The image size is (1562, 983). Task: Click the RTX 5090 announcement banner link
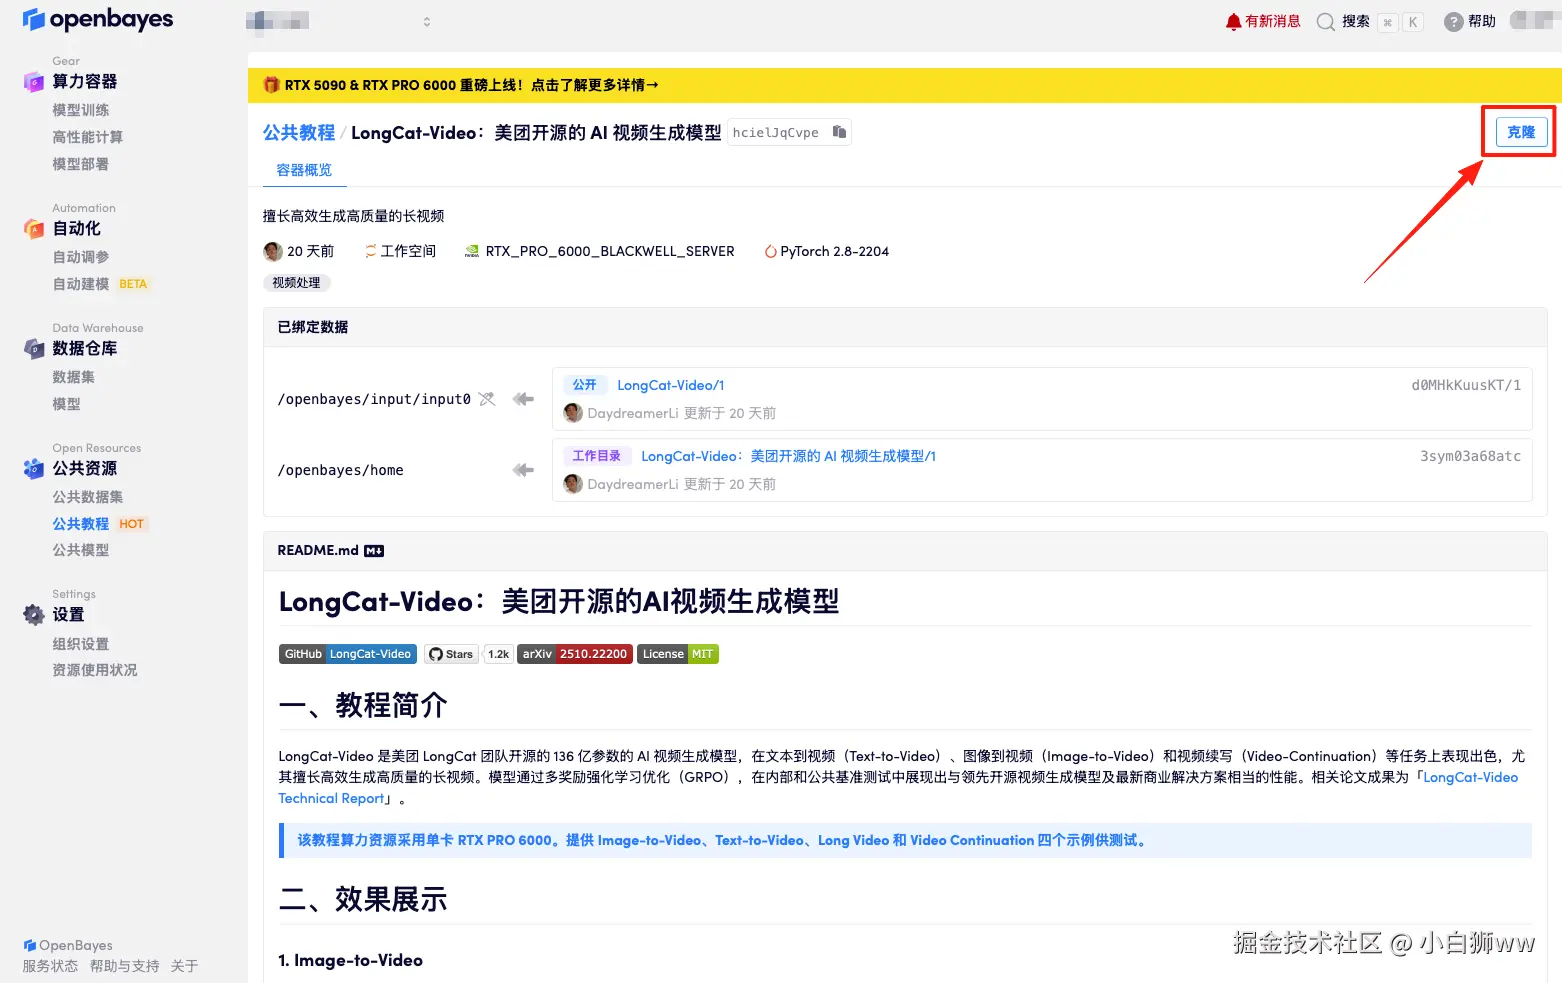click(x=471, y=85)
